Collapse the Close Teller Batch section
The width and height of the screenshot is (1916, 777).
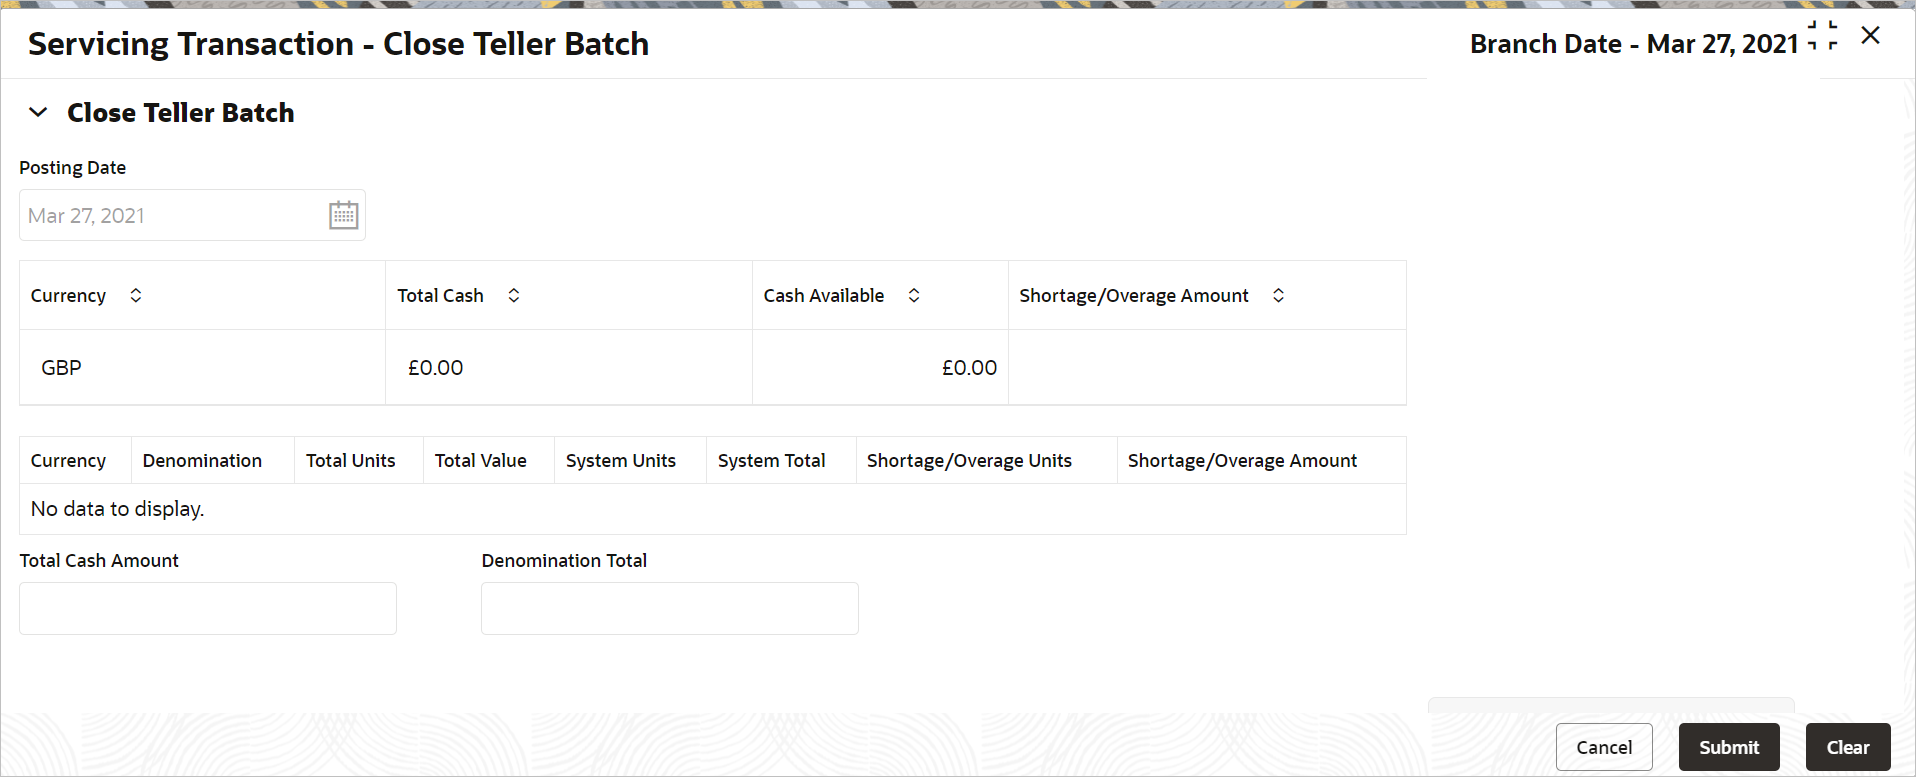click(x=38, y=112)
